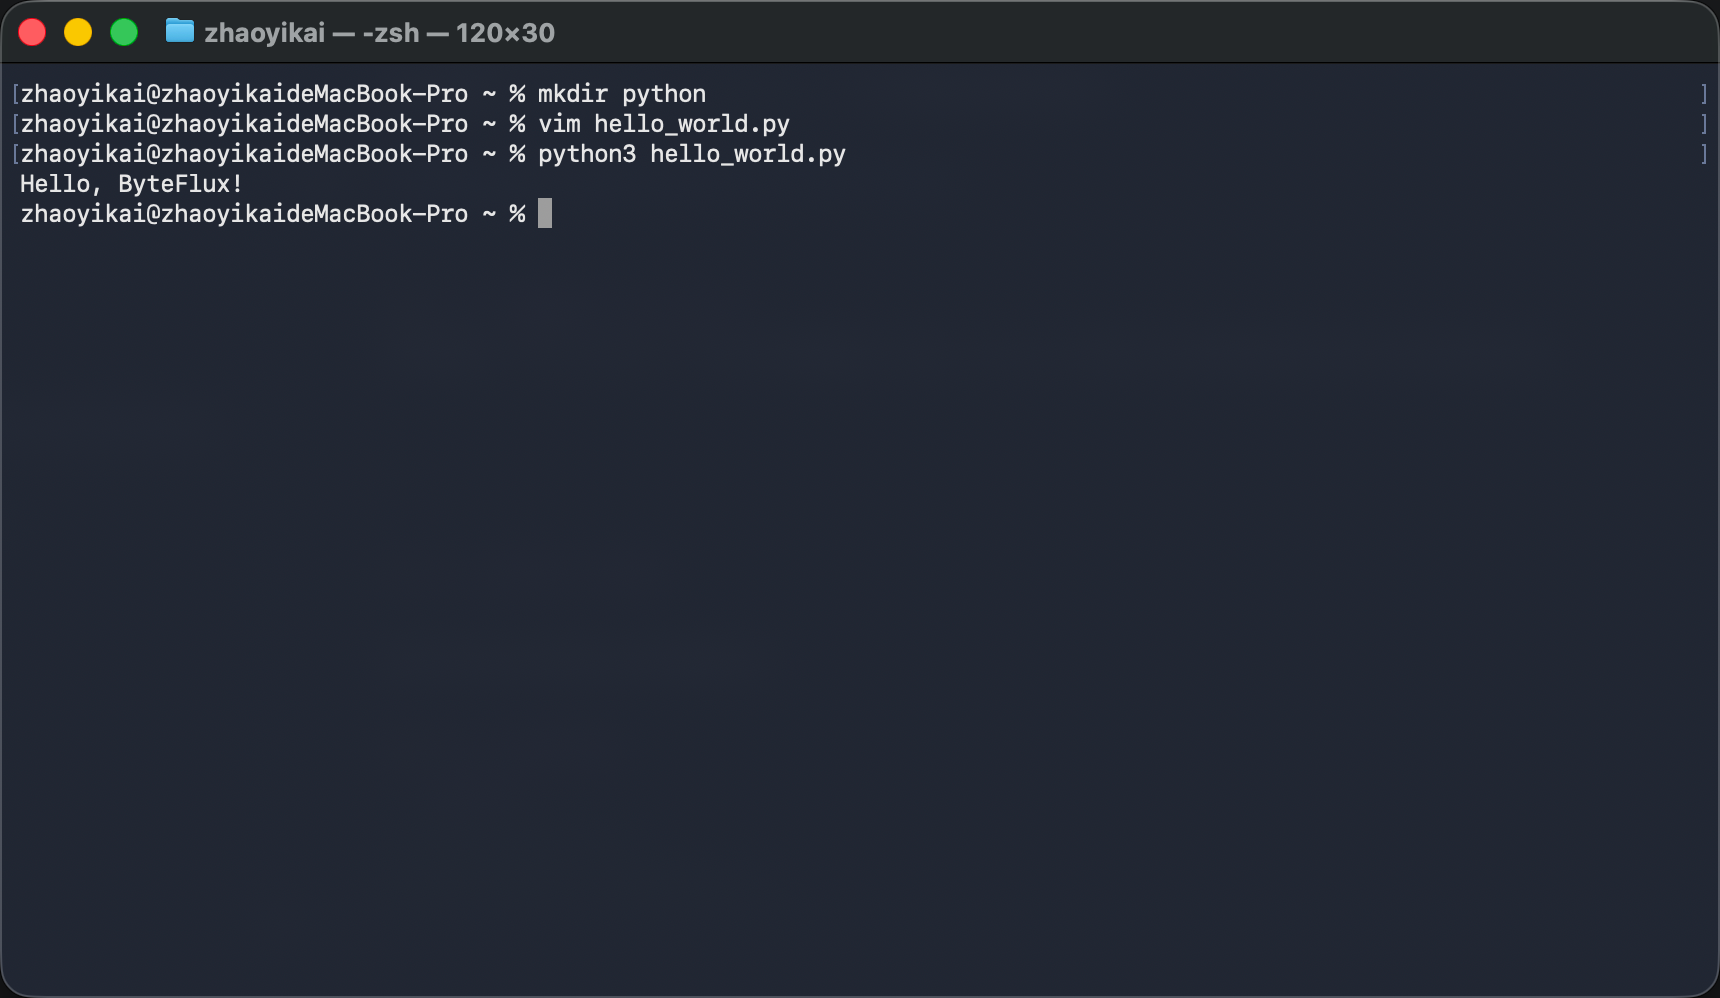
Task: Click the "Hello, ByteFlux!" output line
Action: click(x=131, y=184)
